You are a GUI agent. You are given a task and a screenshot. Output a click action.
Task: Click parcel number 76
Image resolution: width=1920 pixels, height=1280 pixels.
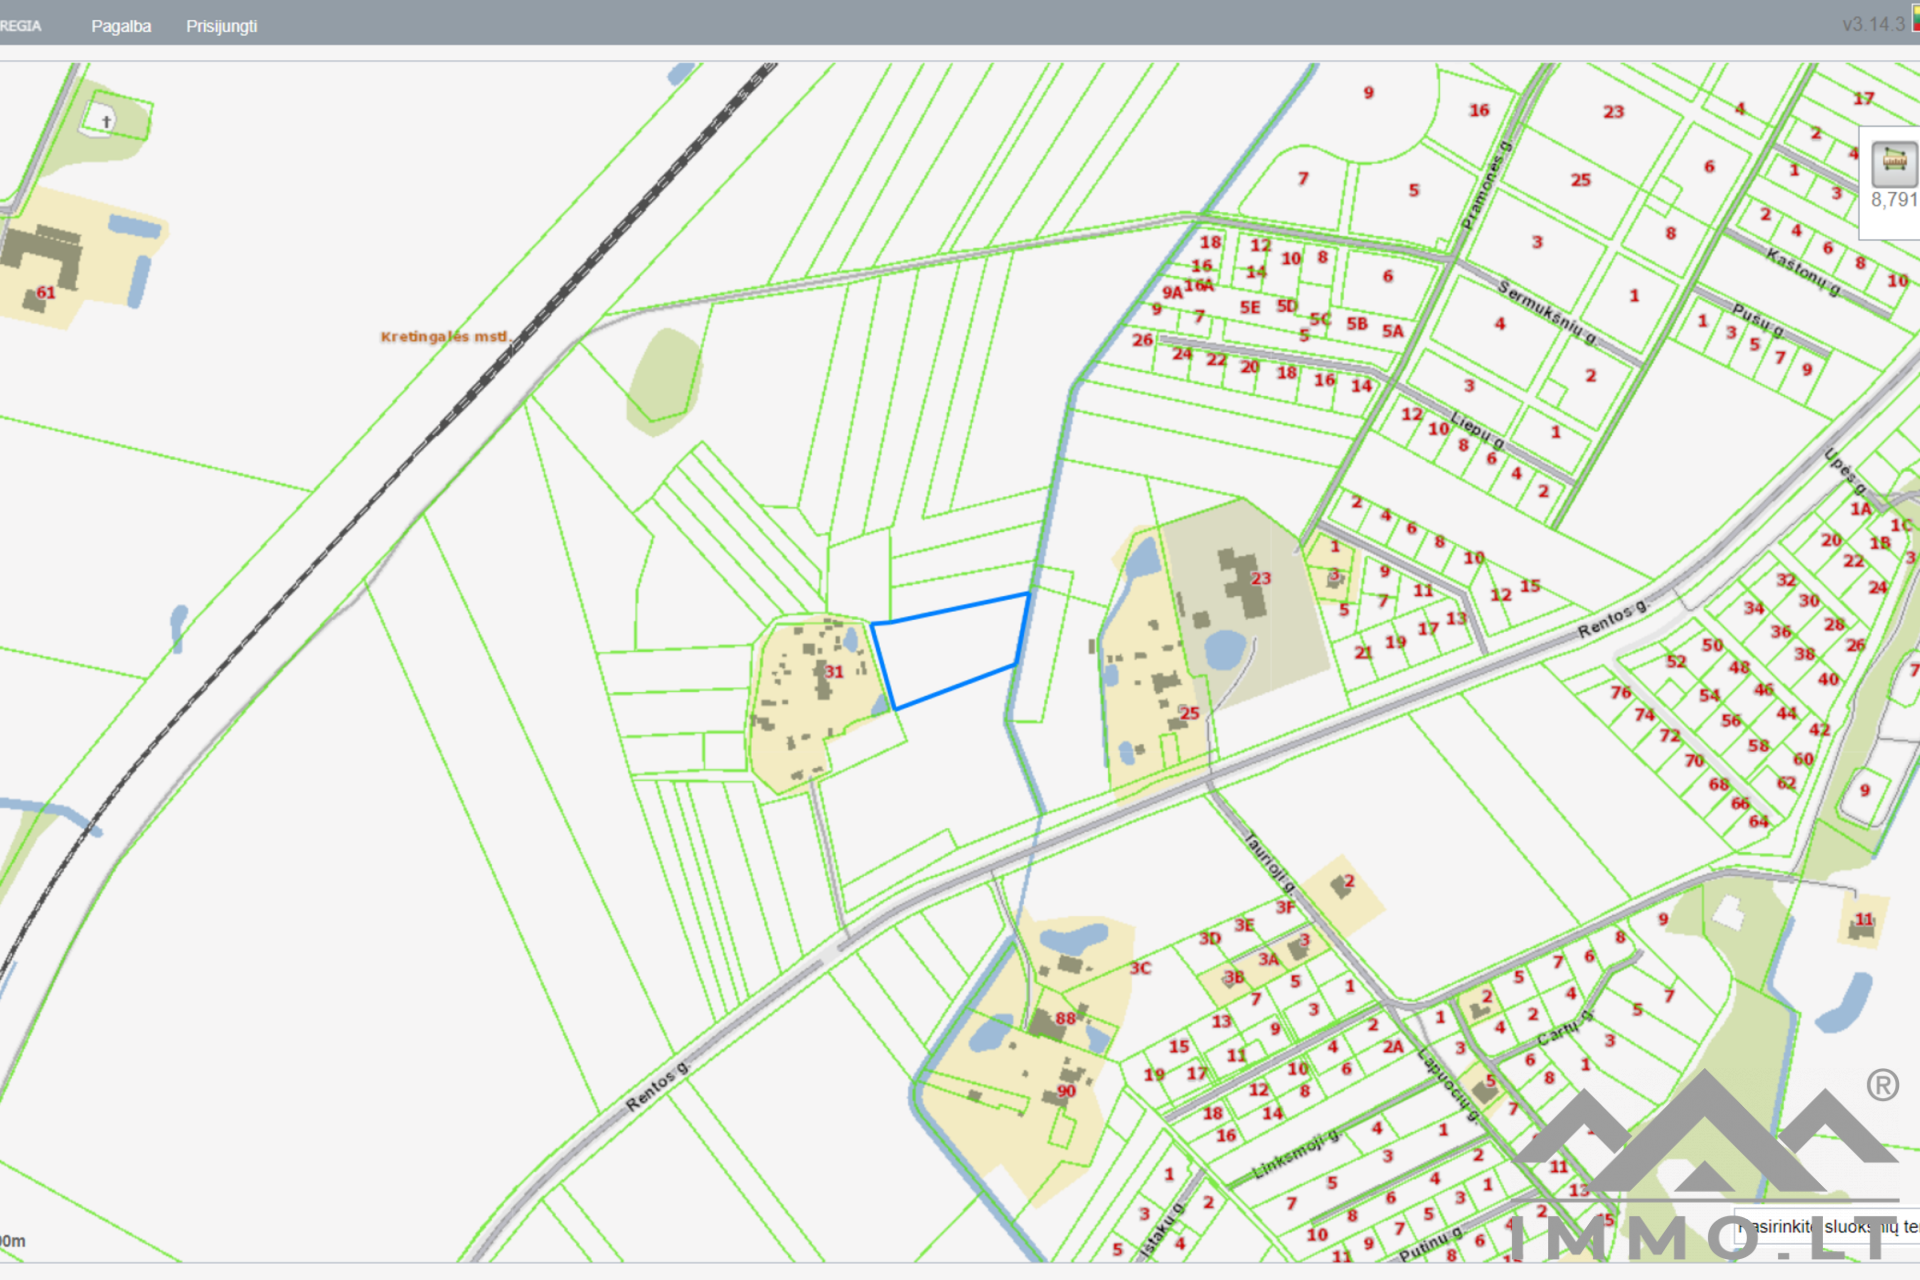[x=1621, y=692]
